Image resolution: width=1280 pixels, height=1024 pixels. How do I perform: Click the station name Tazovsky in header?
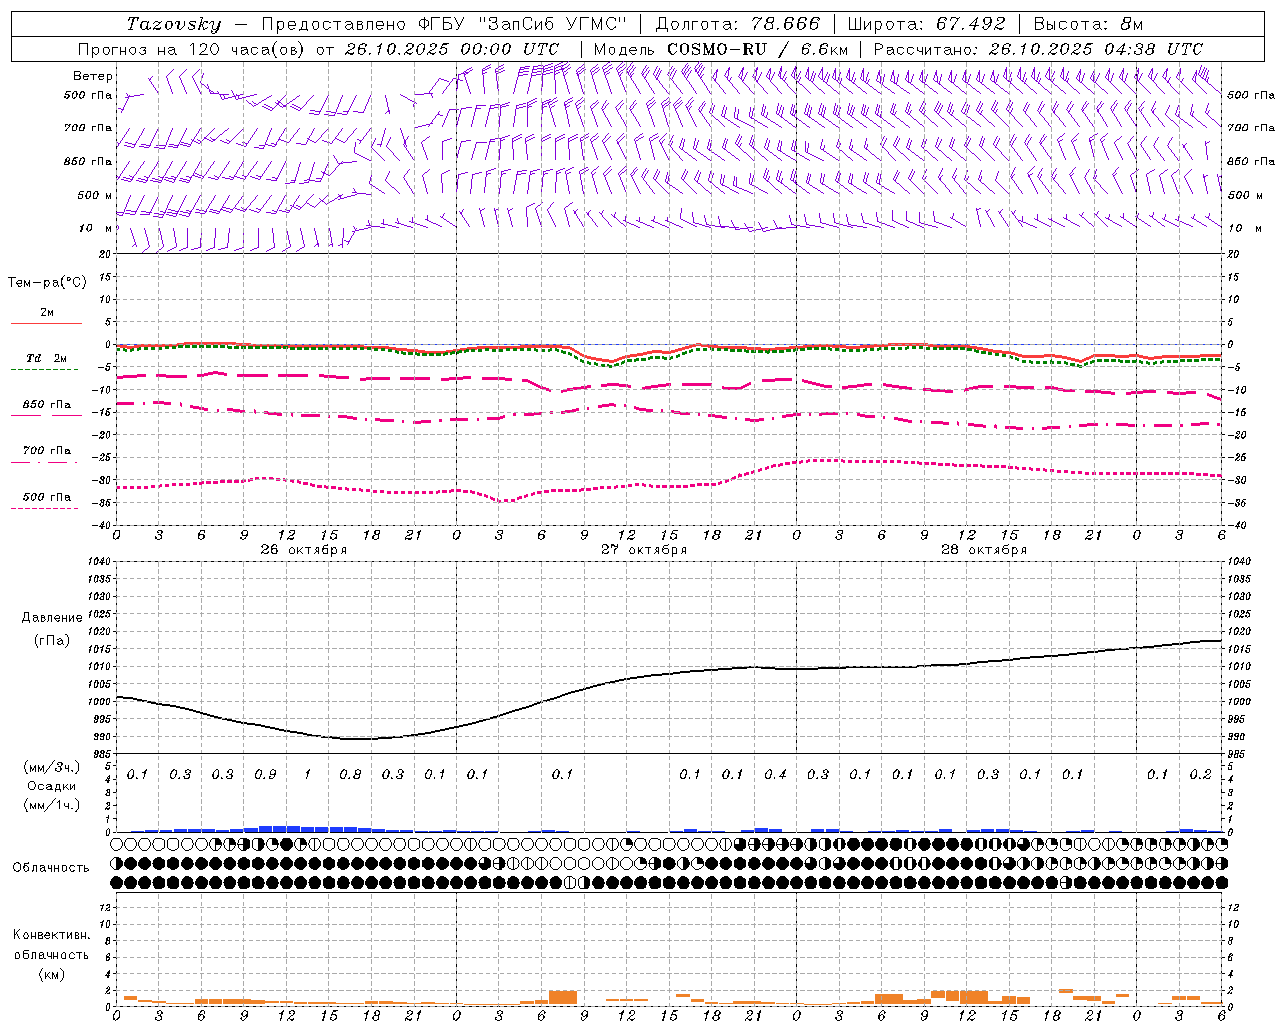pos(173,24)
